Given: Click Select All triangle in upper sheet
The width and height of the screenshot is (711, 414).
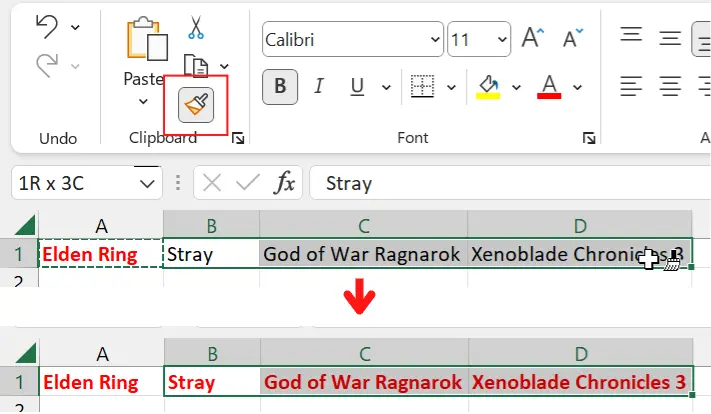Looking at the screenshot, I should (x=25, y=225).
